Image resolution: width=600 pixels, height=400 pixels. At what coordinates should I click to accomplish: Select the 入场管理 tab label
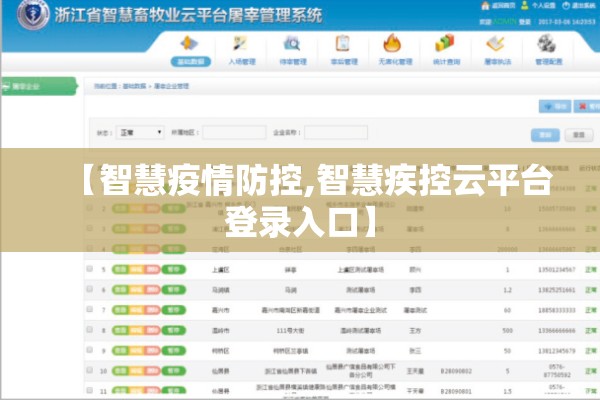[x=242, y=62]
